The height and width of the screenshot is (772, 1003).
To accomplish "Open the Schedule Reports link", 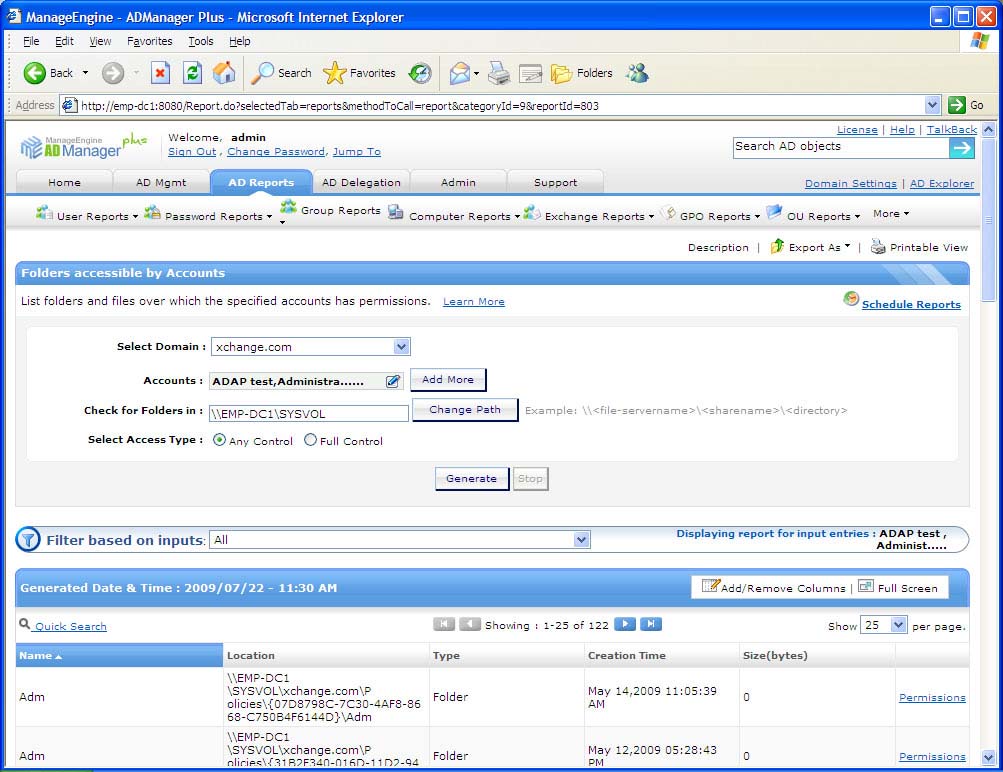I will point(911,304).
